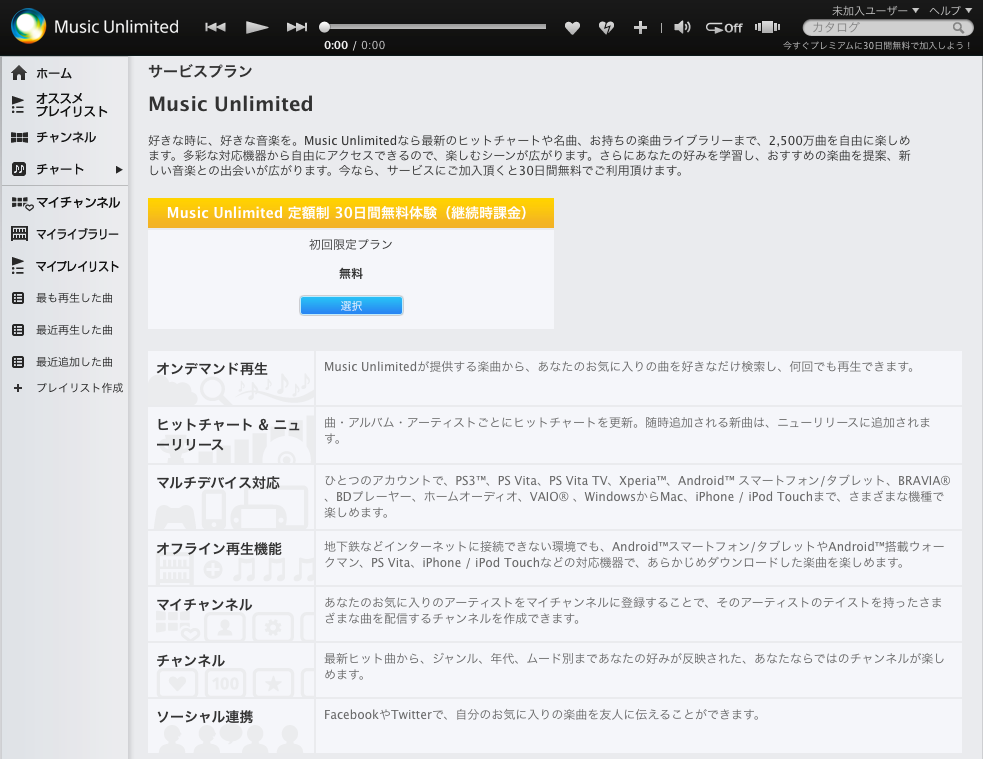Screen dimensions: 983x759
Task: Click the 0:00 elapsed time display
Action: [x=335, y=46]
